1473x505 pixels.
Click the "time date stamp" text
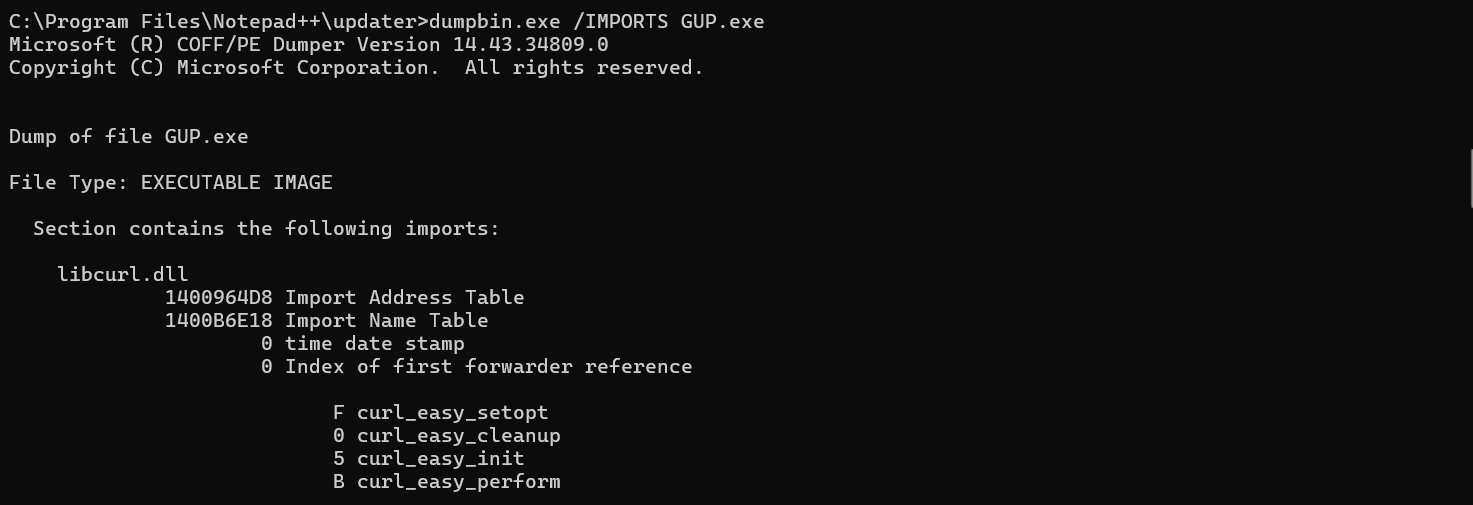click(x=374, y=343)
